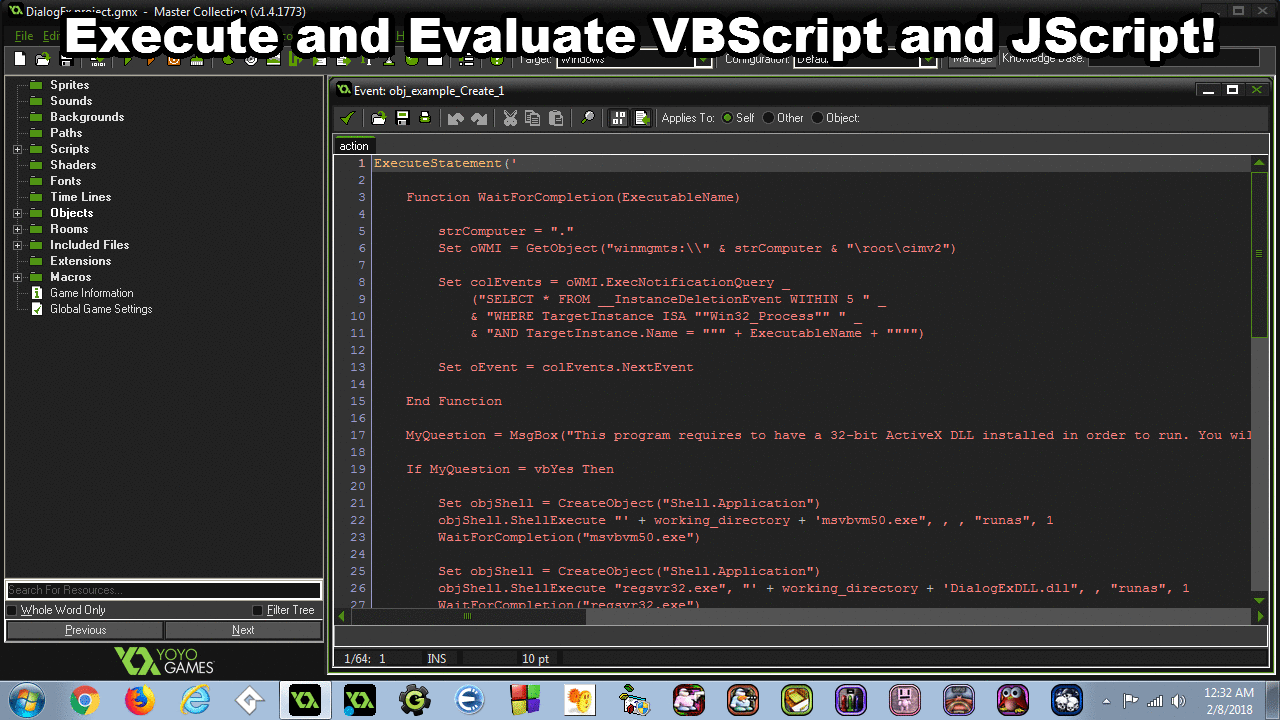Open the Configuration dropdown
The image size is (1280, 720).
pos(929,59)
